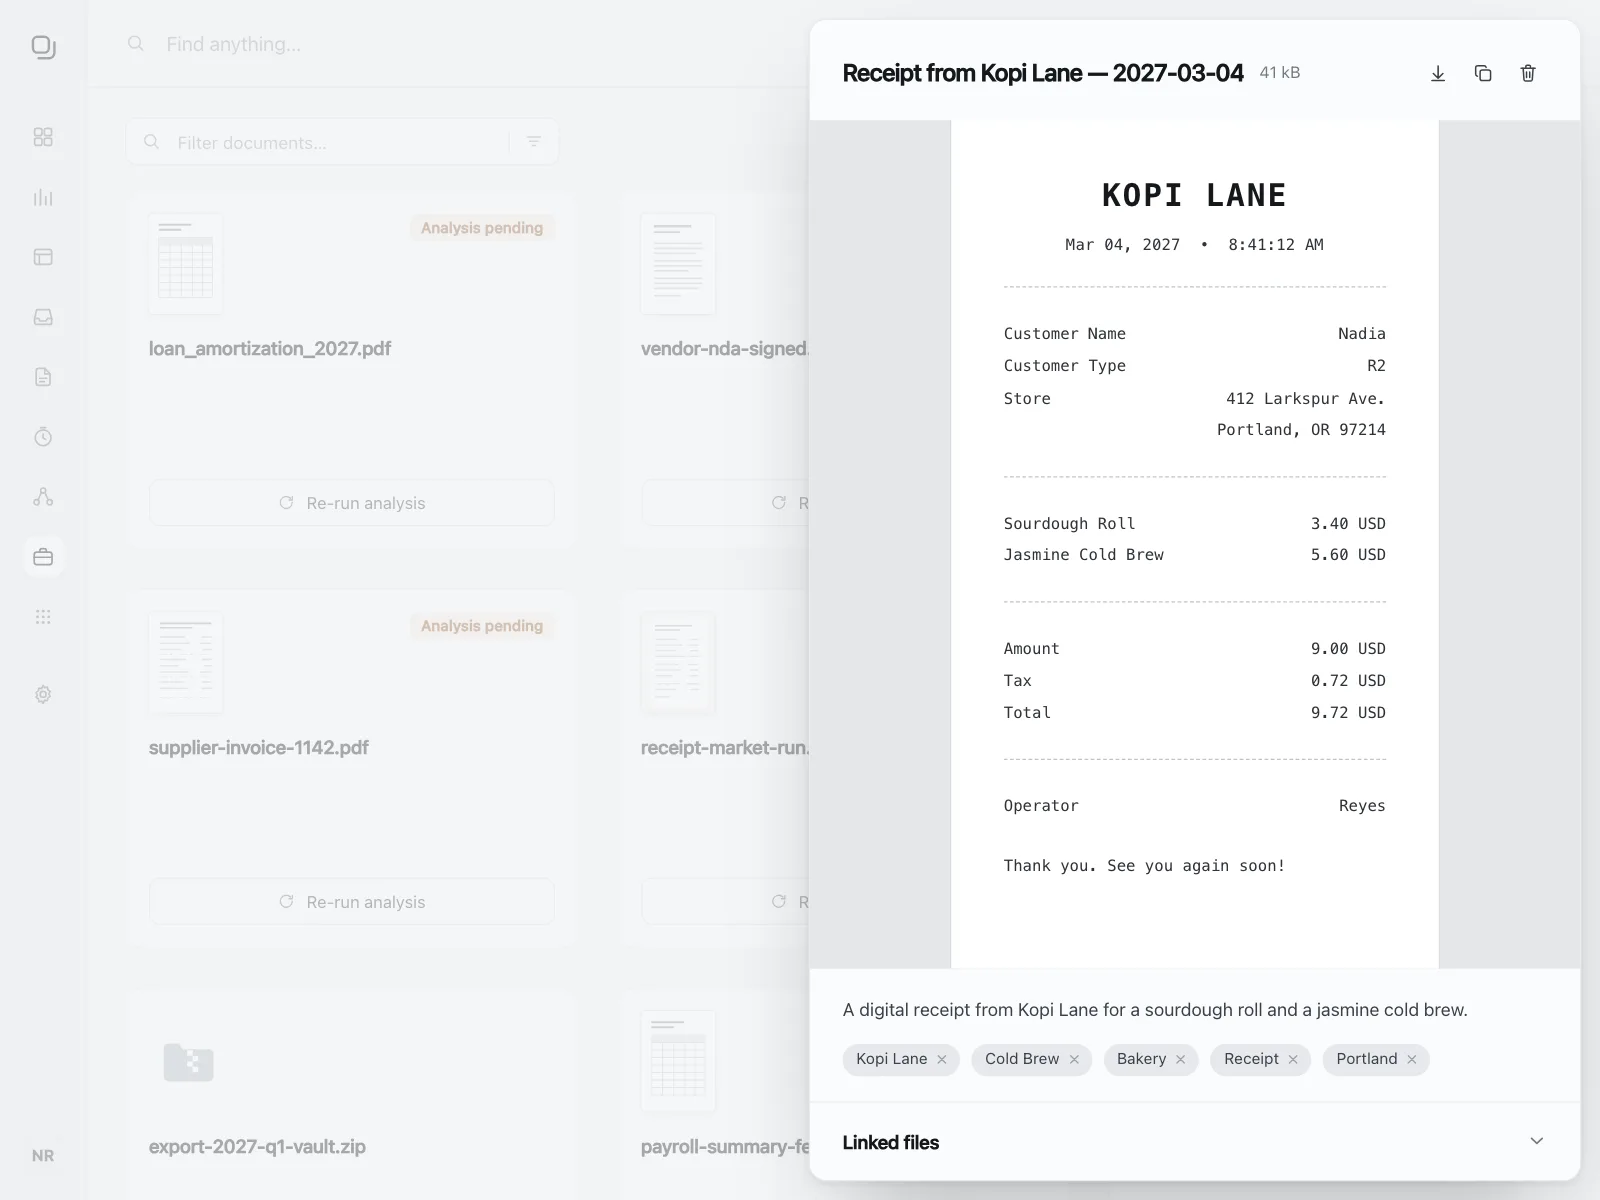Remove the Cold Brew tag
The height and width of the screenshot is (1200, 1600).
click(1074, 1059)
